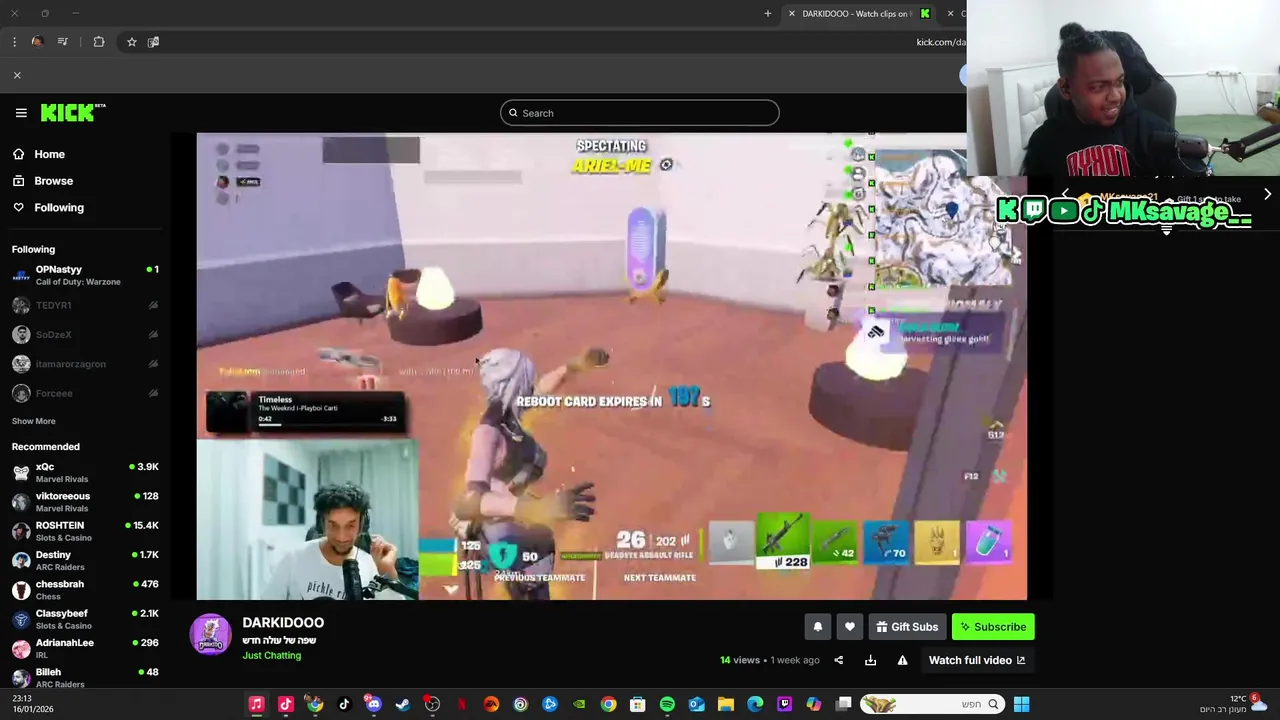This screenshot has width=1280, height=720.
Task: Close the DARKIDOOO browser tab
Action: coord(791,13)
